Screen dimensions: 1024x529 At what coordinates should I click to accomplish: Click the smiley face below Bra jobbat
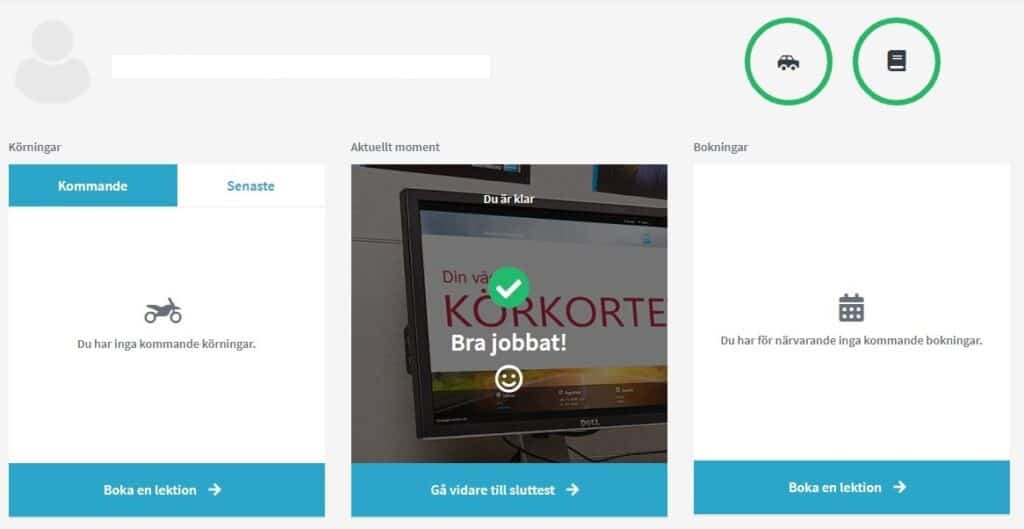pyautogui.click(x=509, y=379)
